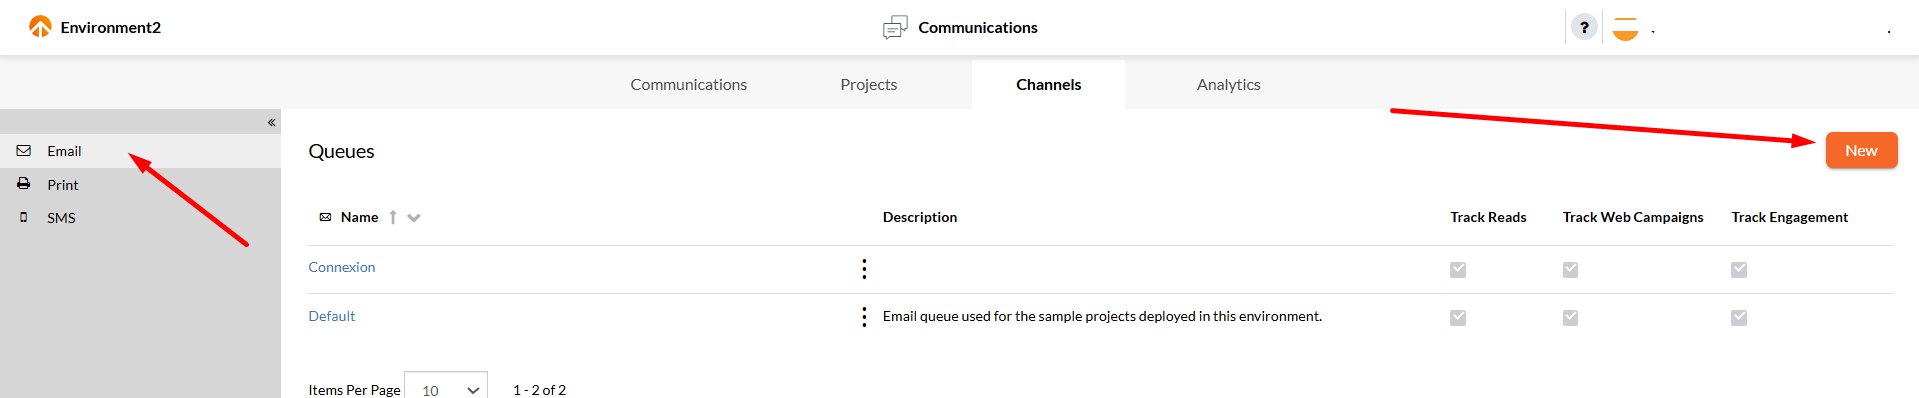Click the Email envelope sidebar icon

(24, 151)
